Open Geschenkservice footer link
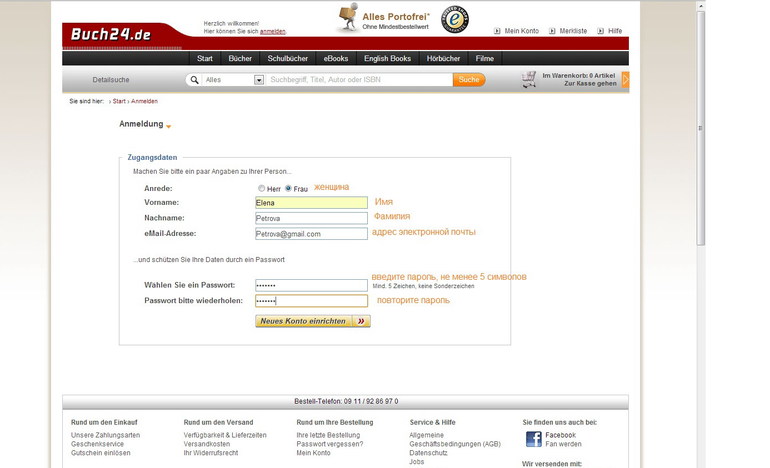770x468 pixels. [97, 444]
